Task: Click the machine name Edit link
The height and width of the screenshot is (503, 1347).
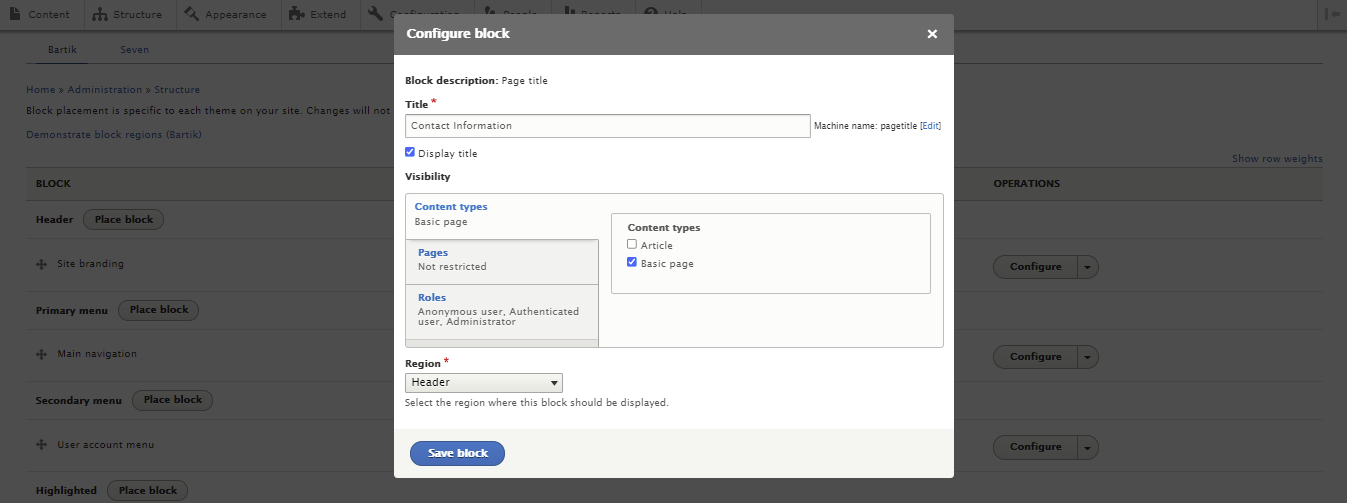Action: click(930, 126)
